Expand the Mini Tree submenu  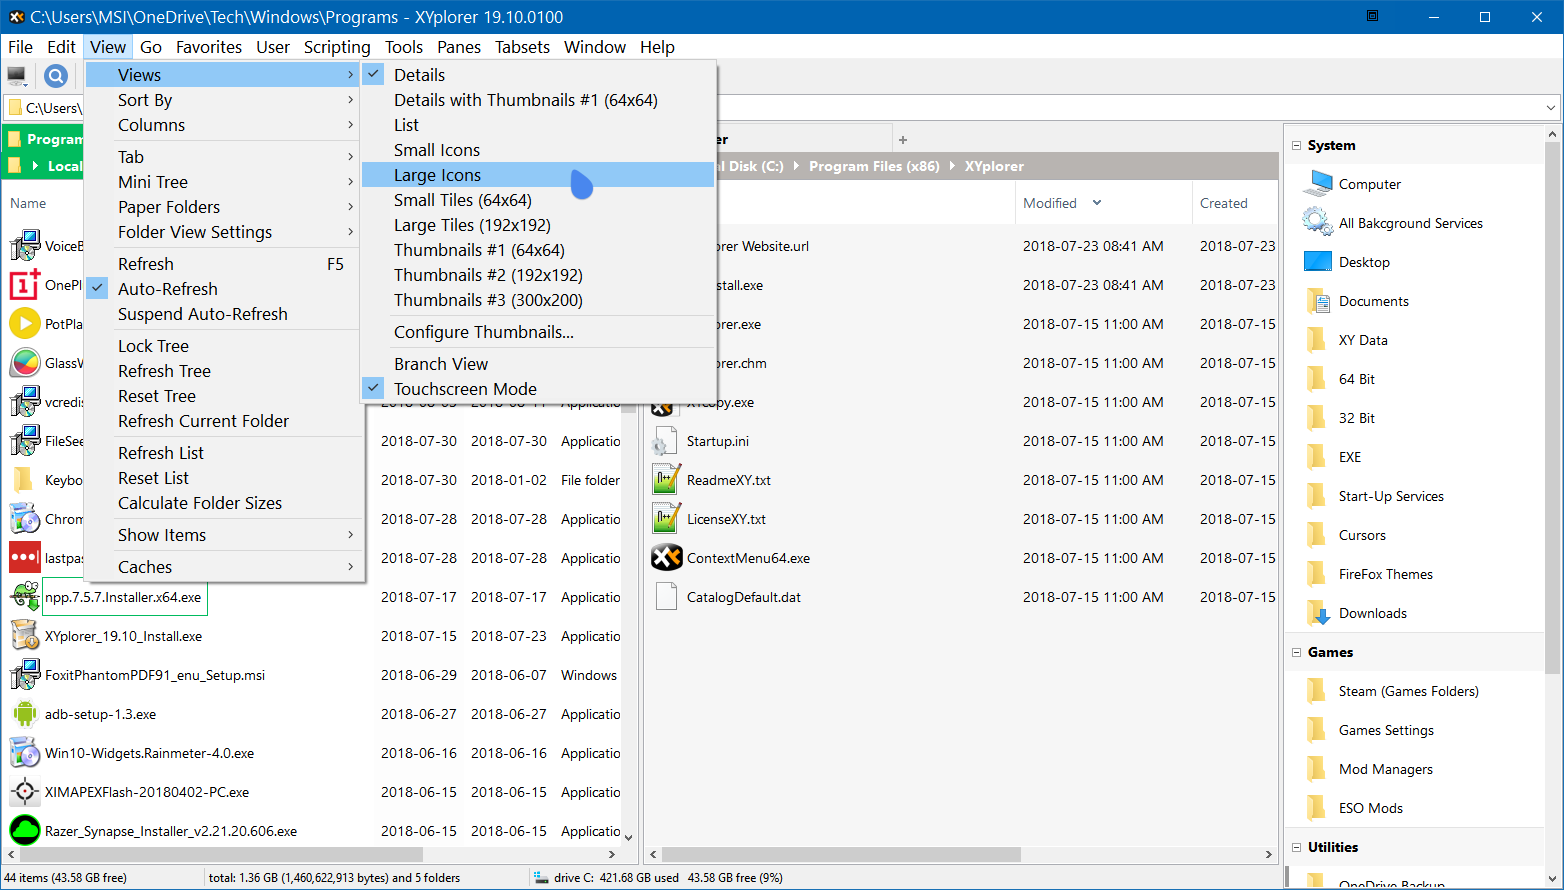tap(222, 182)
